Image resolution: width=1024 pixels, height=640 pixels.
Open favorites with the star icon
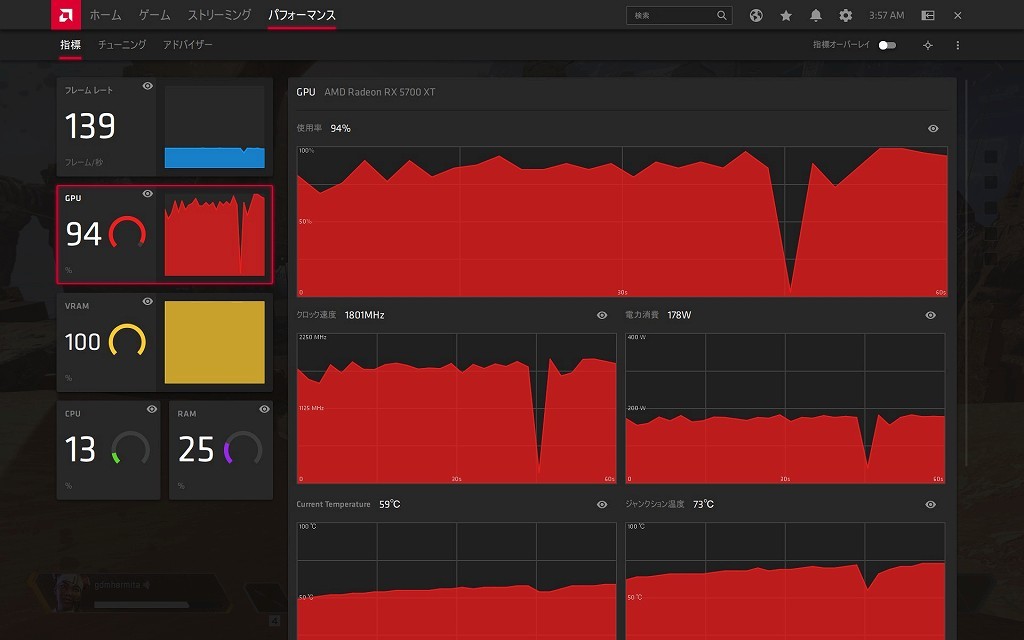pos(786,16)
